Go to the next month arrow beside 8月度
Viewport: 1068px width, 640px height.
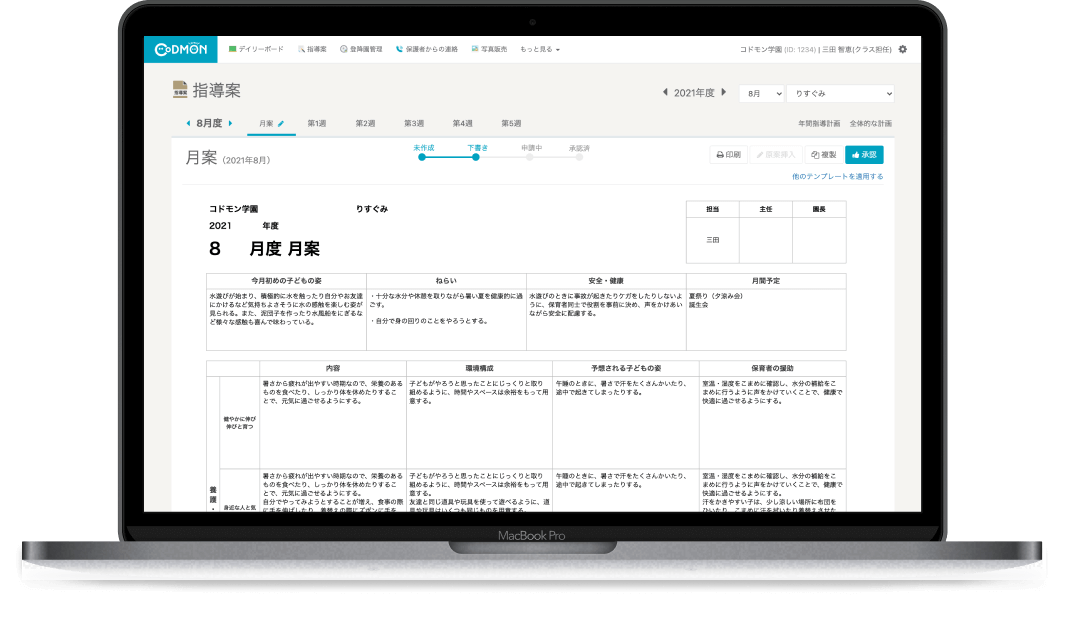231,123
